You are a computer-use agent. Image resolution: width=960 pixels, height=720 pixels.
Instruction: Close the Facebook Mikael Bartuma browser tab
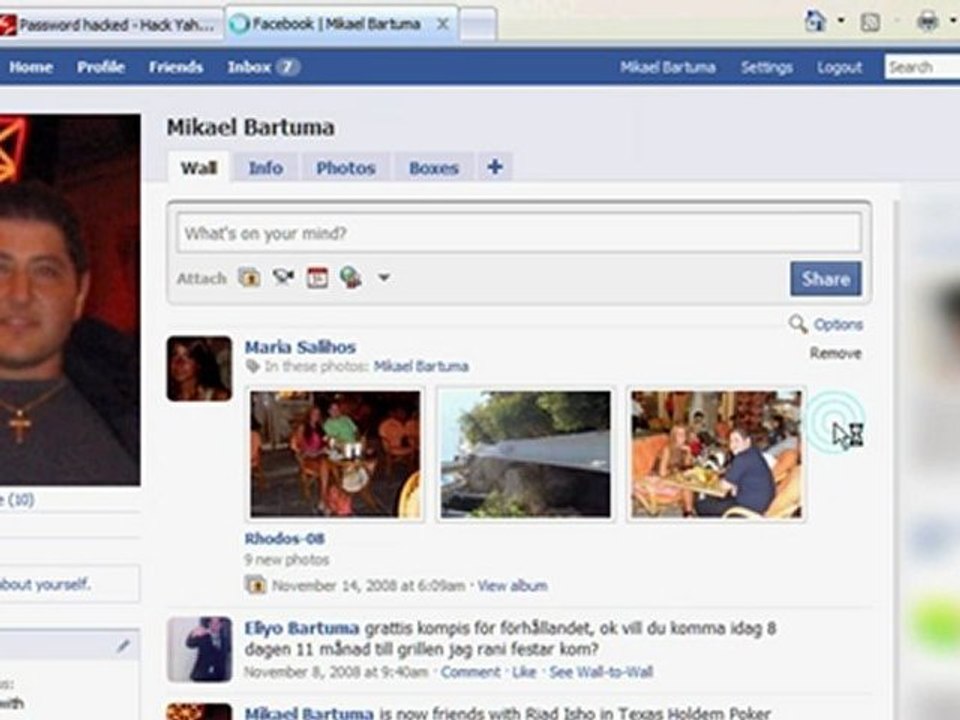click(443, 24)
